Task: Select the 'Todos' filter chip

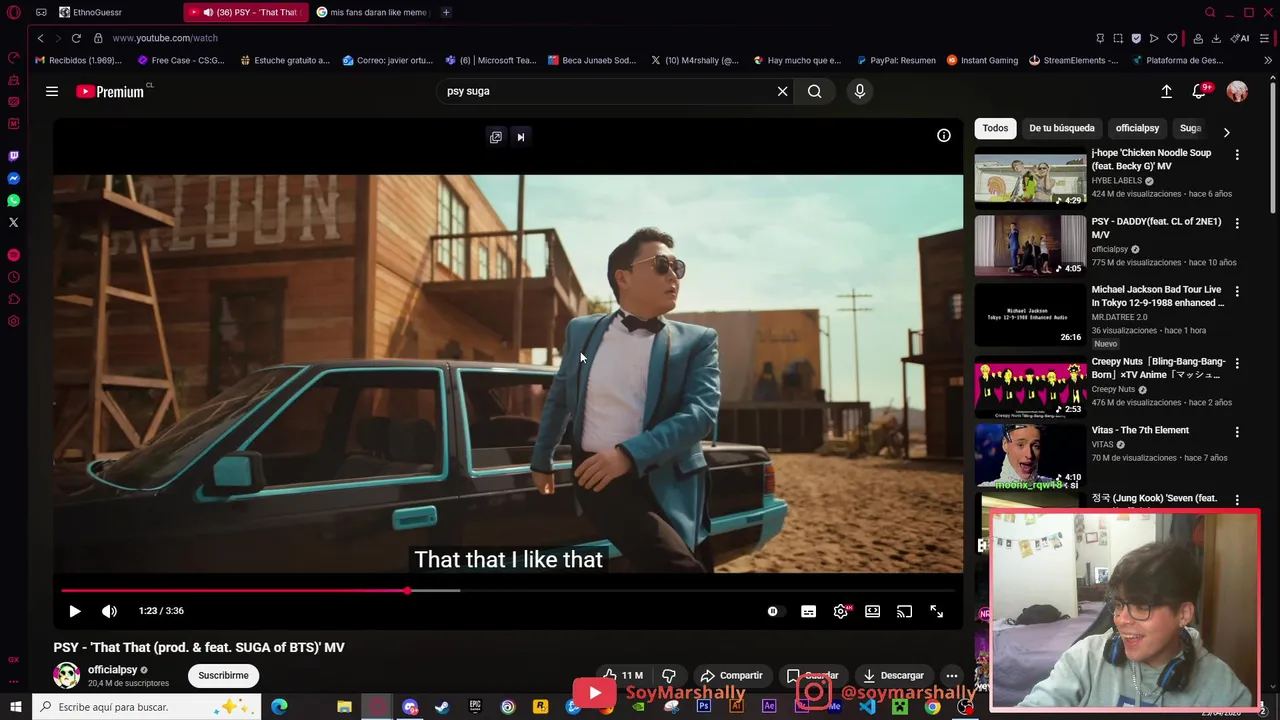Action: 995,128
